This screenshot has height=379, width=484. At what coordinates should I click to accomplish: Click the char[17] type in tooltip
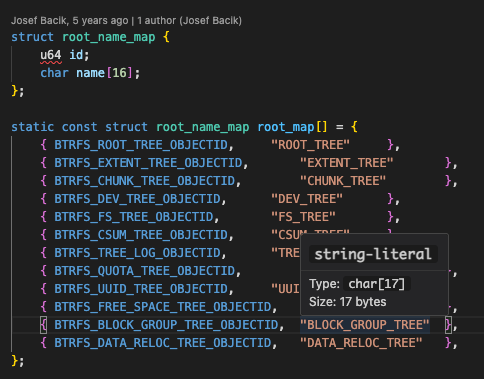376,284
